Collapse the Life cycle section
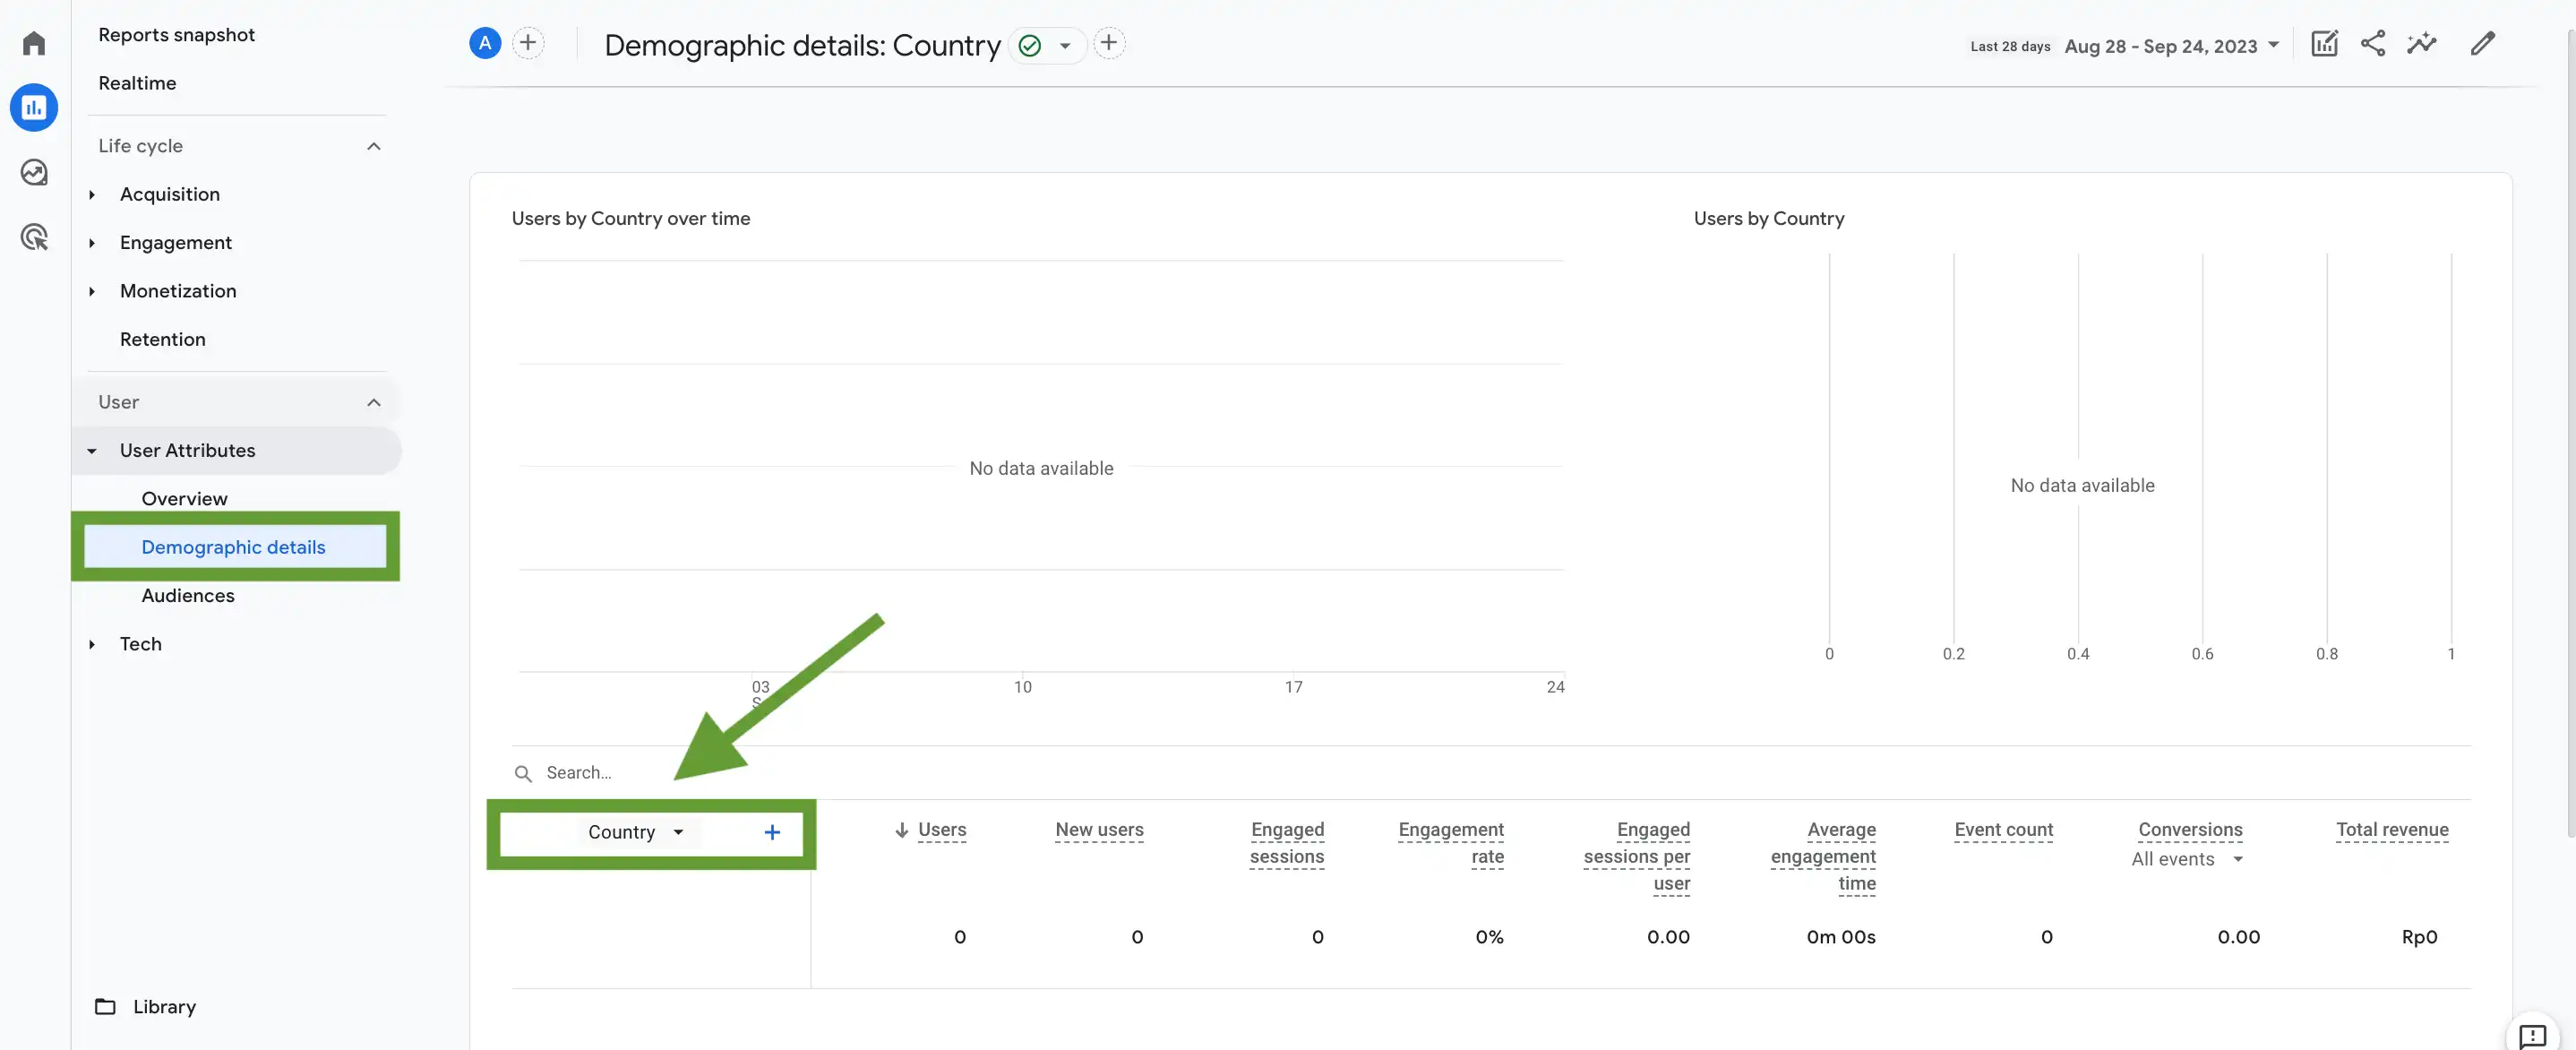 click(373, 146)
